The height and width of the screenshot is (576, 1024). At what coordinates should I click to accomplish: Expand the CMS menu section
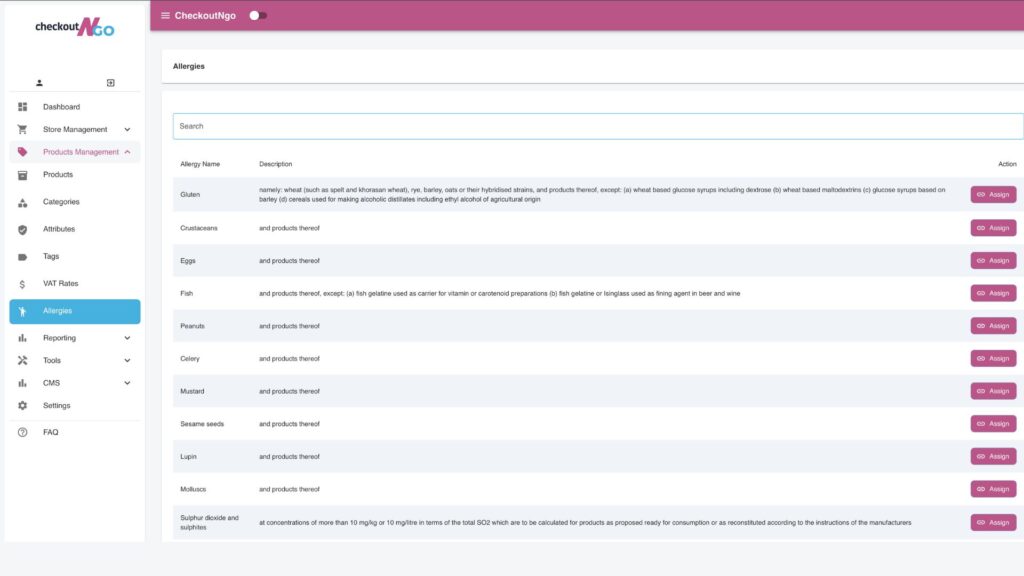coord(127,383)
